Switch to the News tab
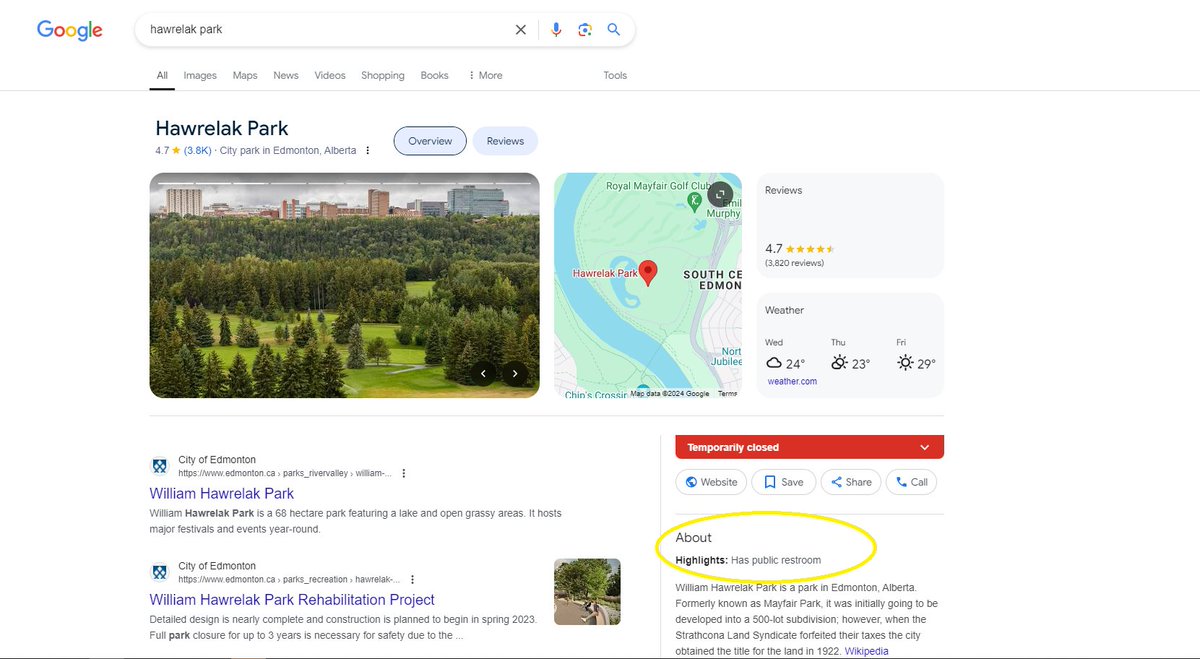The height and width of the screenshot is (659, 1200). pos(286,75)
